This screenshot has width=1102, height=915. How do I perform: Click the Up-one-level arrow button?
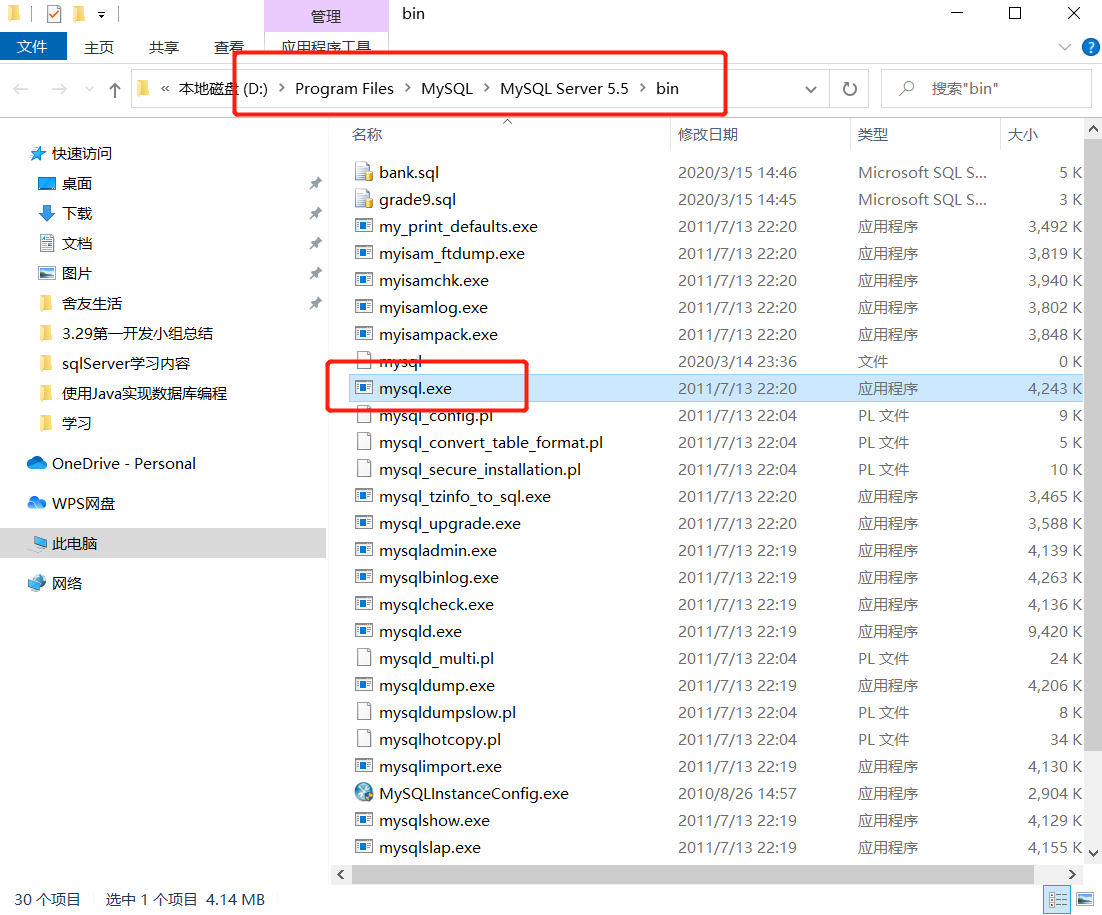coord(115,89)
